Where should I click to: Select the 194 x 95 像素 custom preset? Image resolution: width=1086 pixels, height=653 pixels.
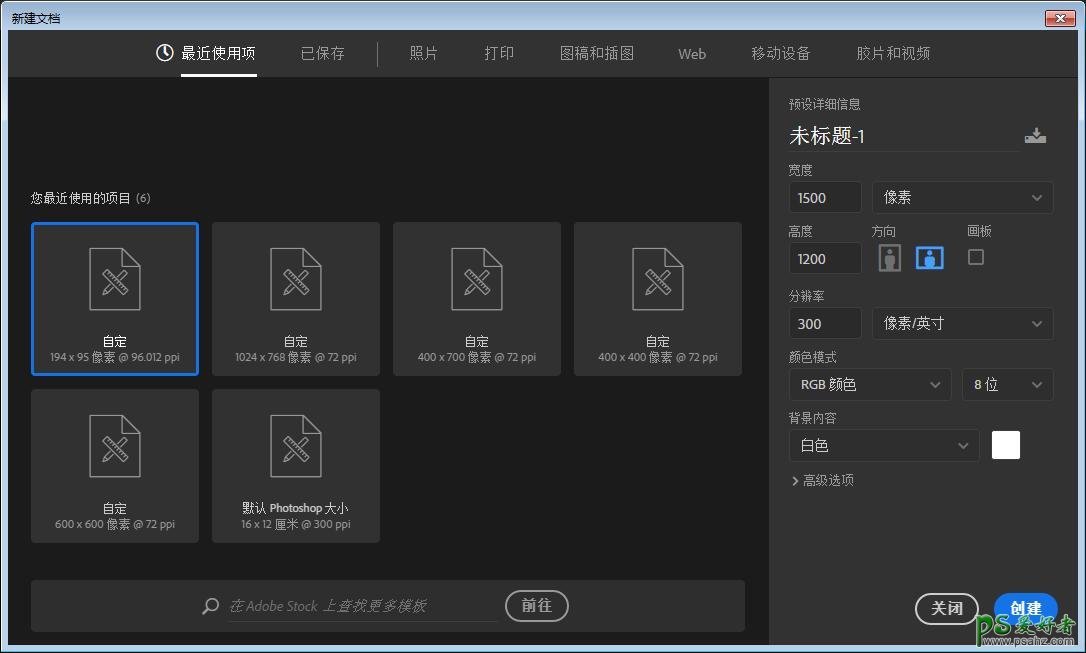pyautogui.click(x=115, y=299)
